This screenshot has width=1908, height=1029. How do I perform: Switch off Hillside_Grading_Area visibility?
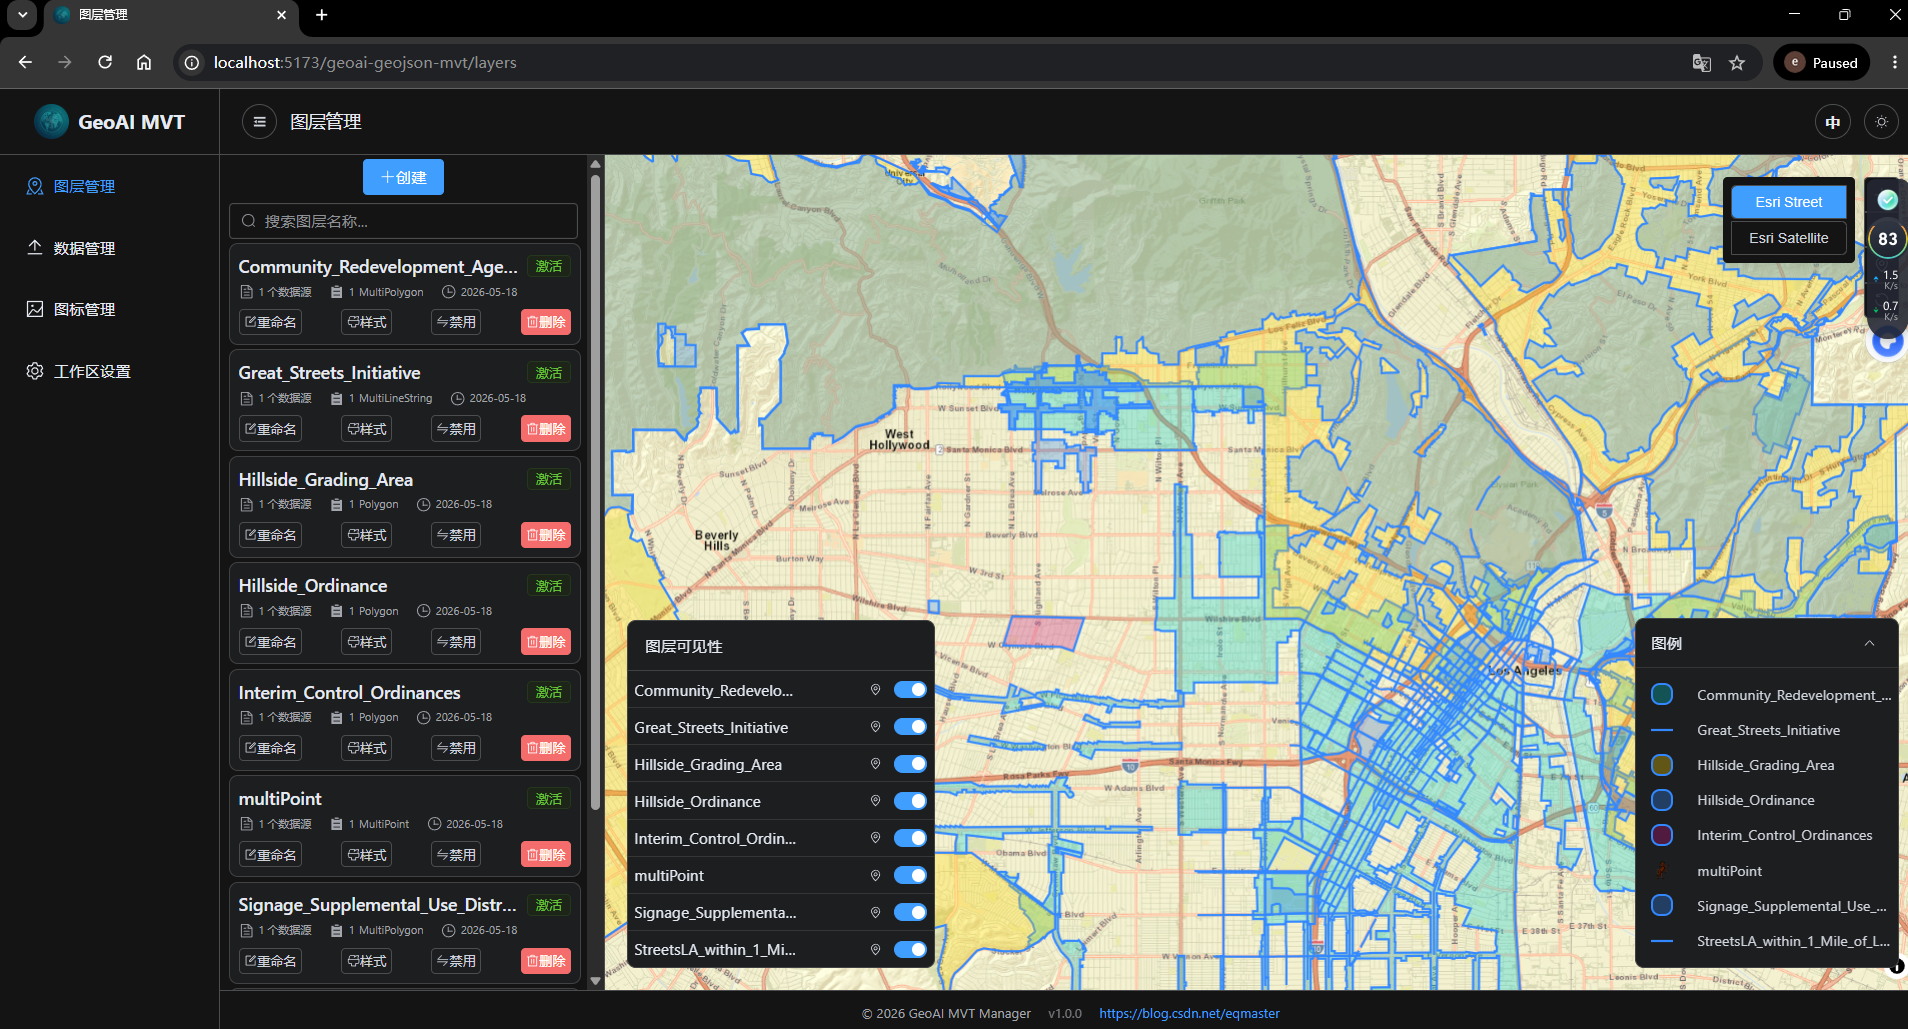[x=910, y=764]
